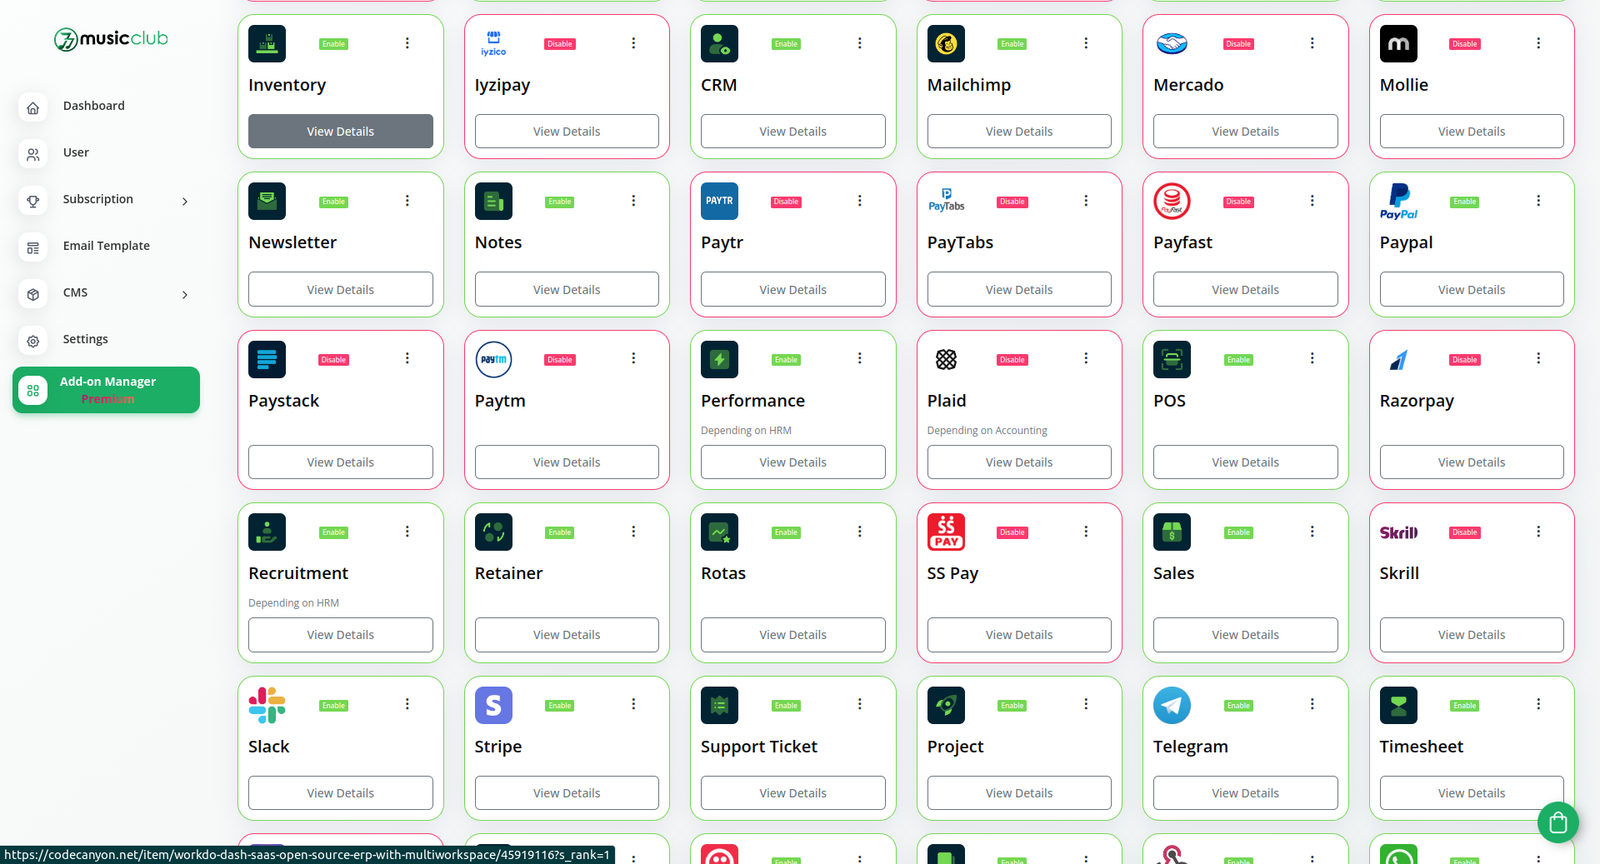The width and height of the screenshot is (1600, 864).
Task: Click the PayPal logo icon
Action: 1398,201
